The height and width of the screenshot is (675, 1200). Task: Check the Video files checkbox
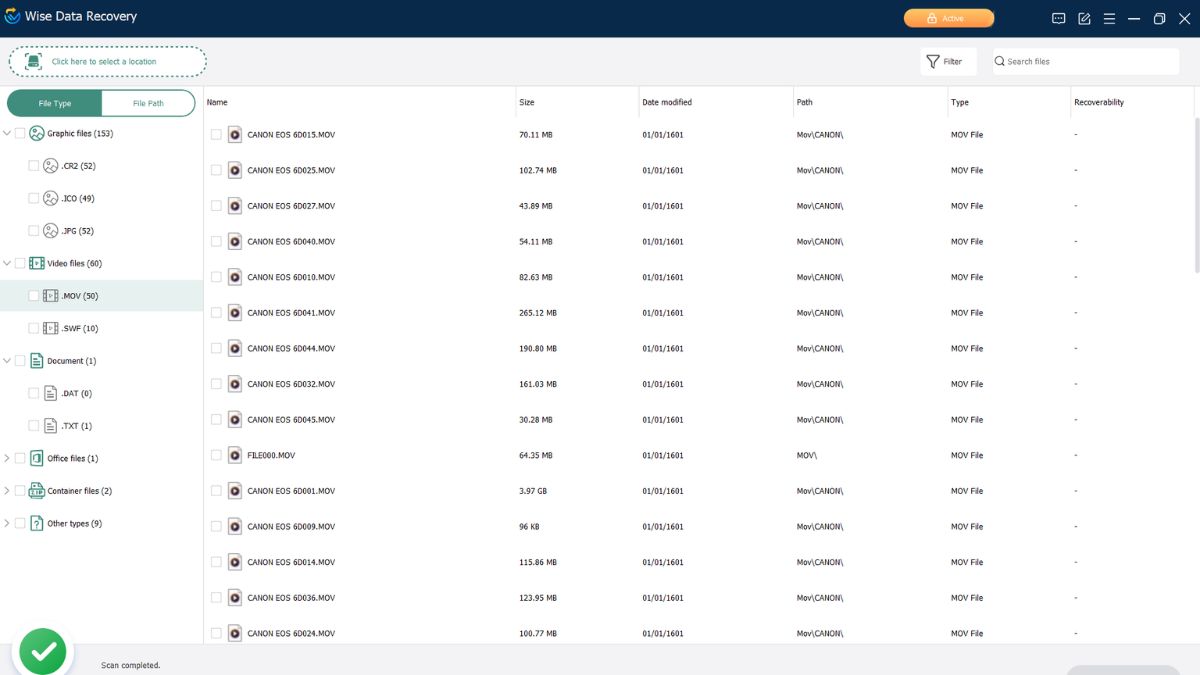(20, 263)
